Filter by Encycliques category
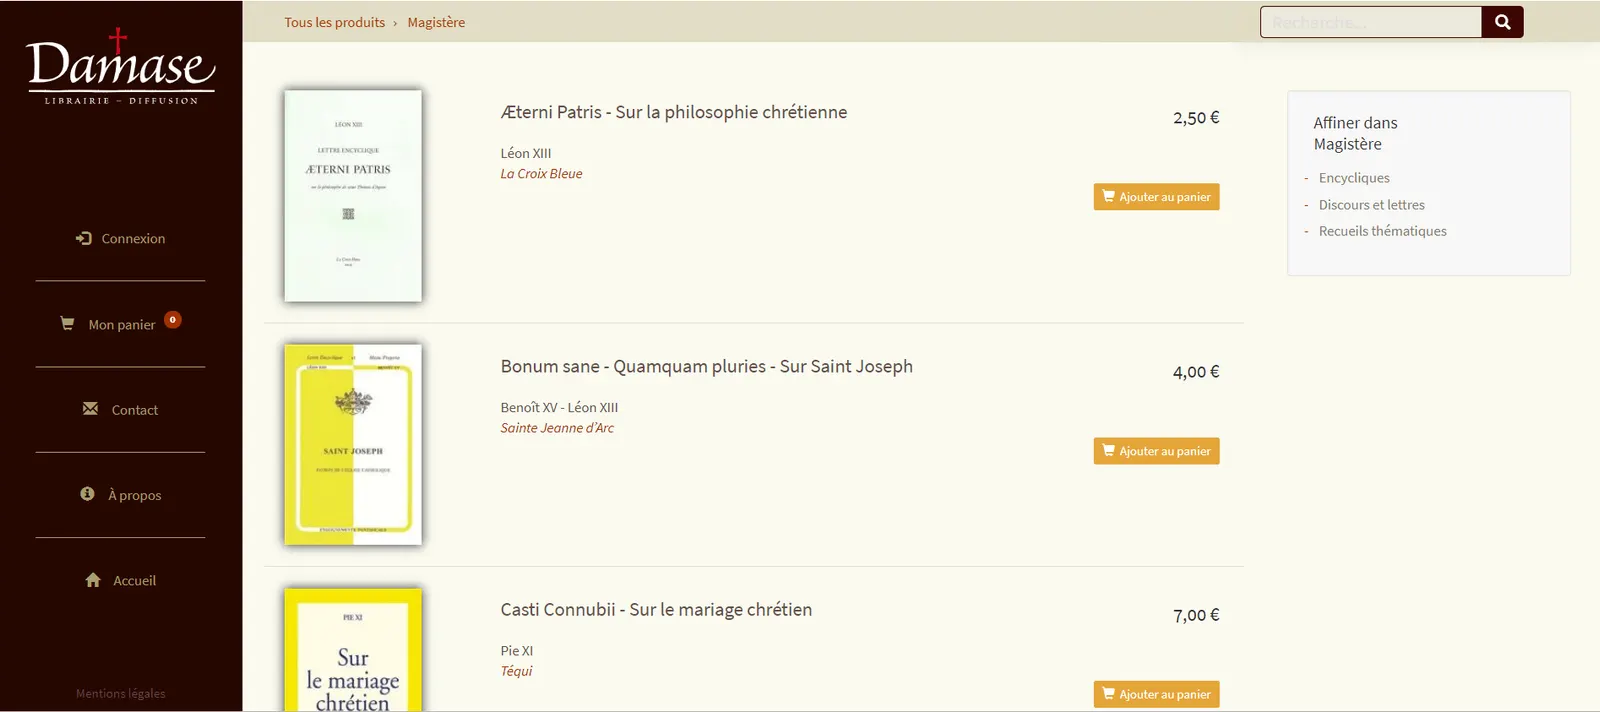 [1354, 177]
